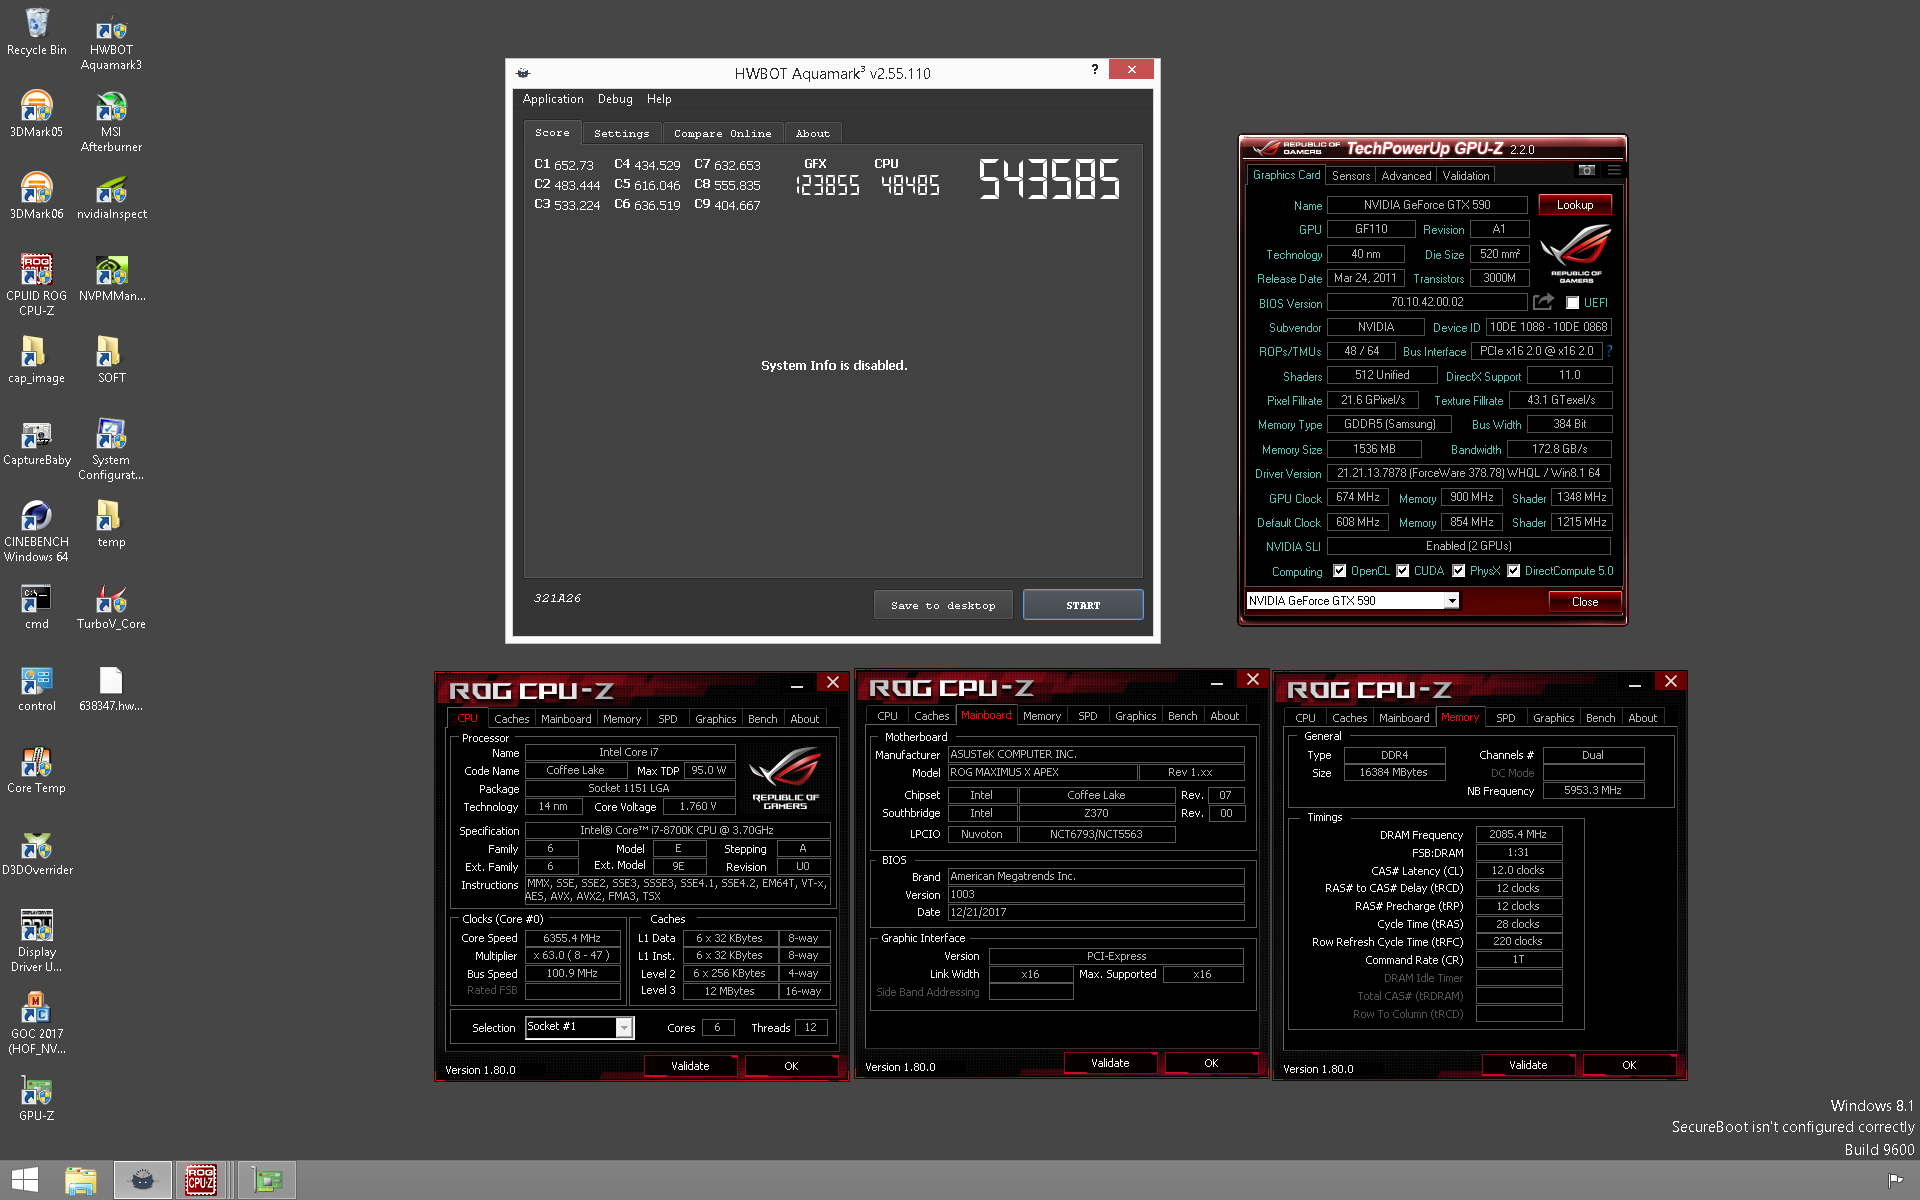Switch to the Settings tab in Aquamark
The image size is (1920, 1200).
pos(621,133)
